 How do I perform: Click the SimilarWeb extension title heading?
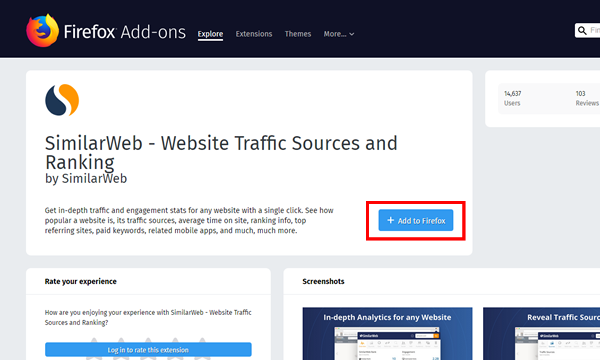point(221,152)
